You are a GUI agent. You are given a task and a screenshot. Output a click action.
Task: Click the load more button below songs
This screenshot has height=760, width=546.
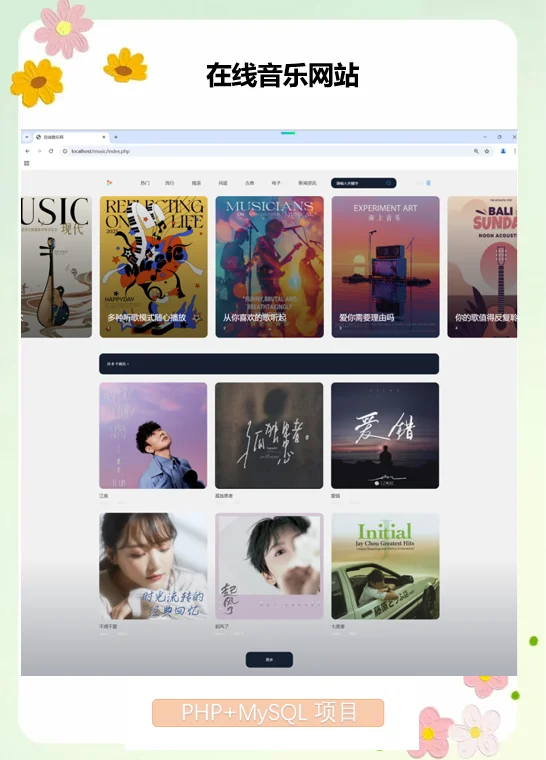(269, 660)
